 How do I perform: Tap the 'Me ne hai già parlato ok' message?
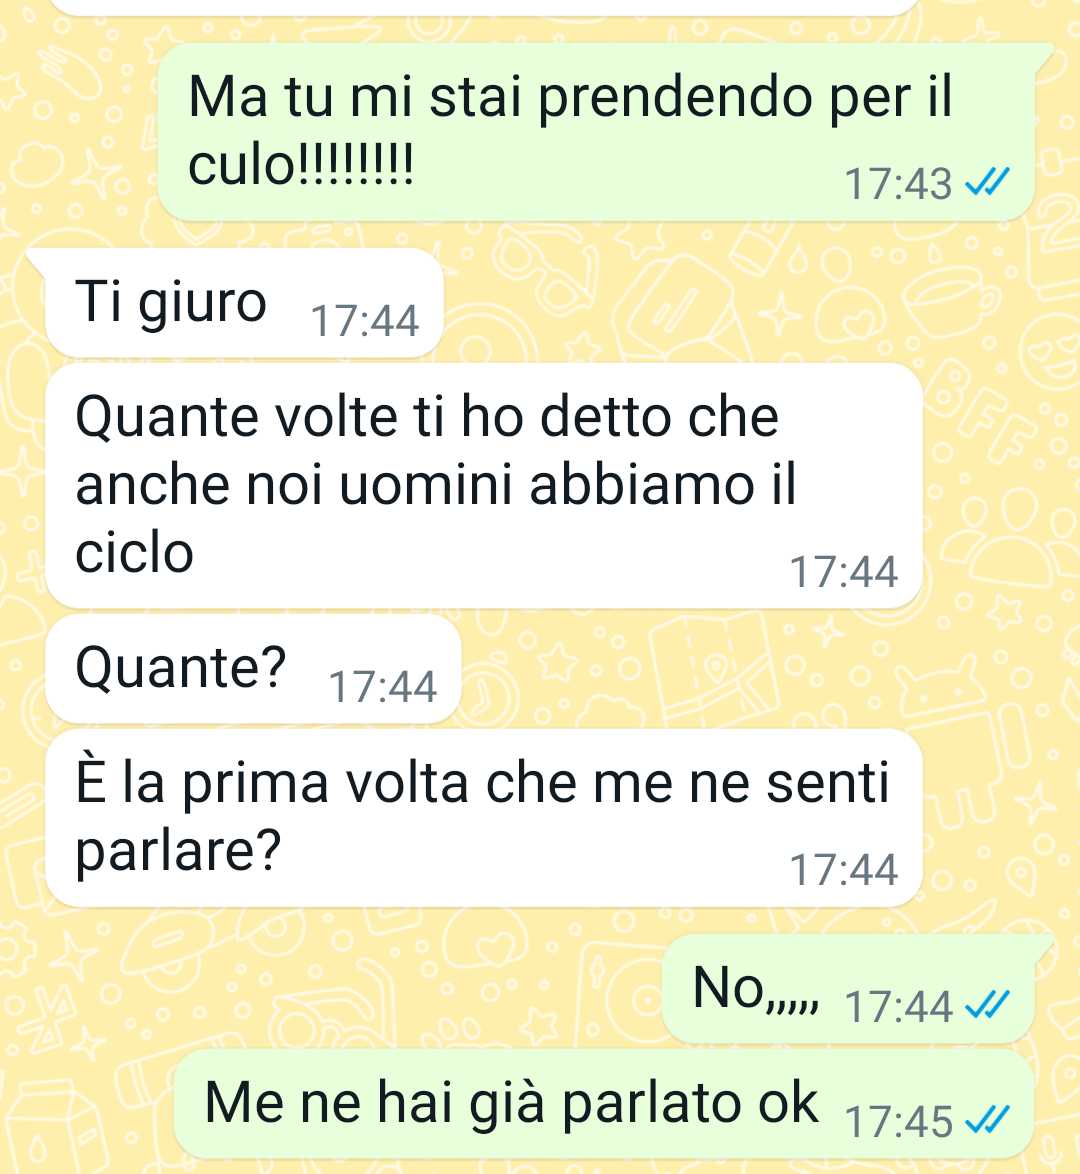(x=604, y=1104)
